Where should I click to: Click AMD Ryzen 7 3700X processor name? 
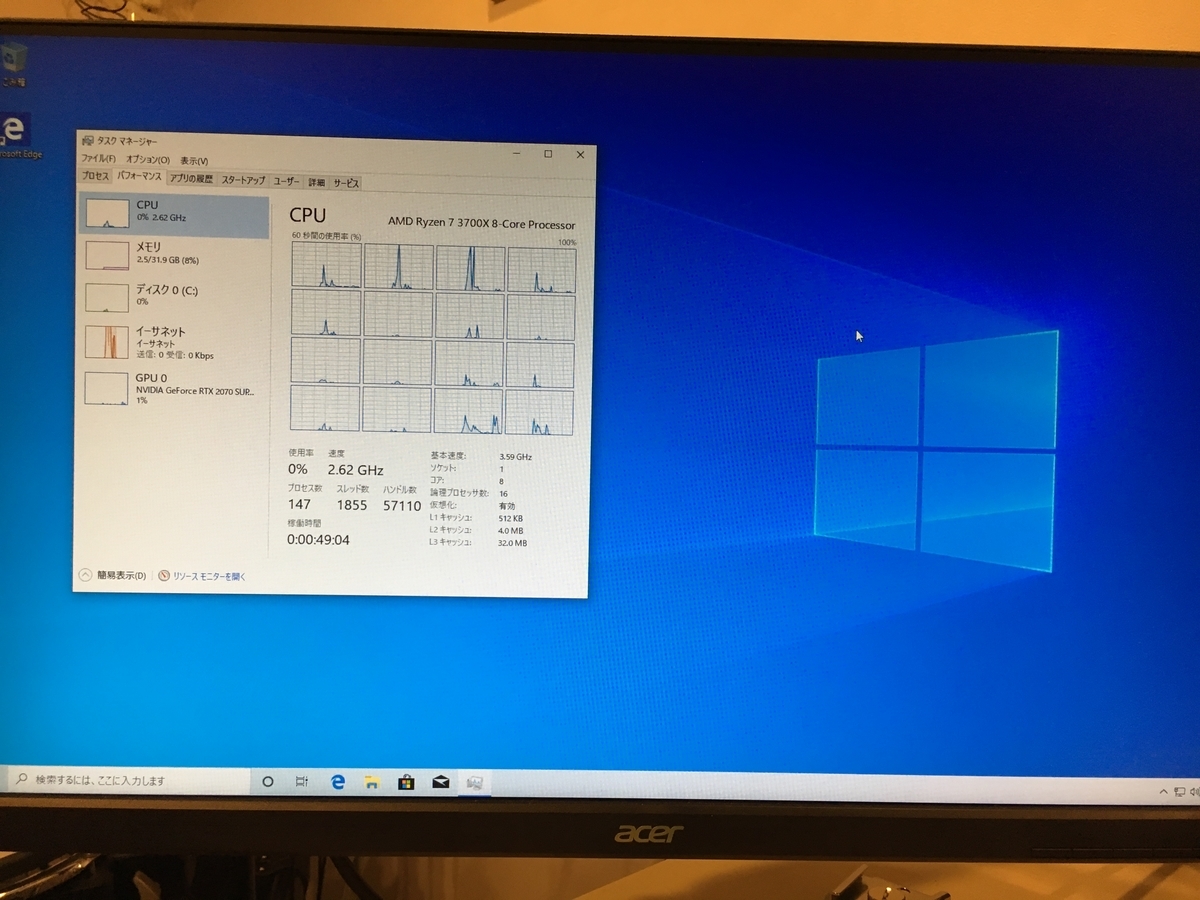[x=482, y=225]
